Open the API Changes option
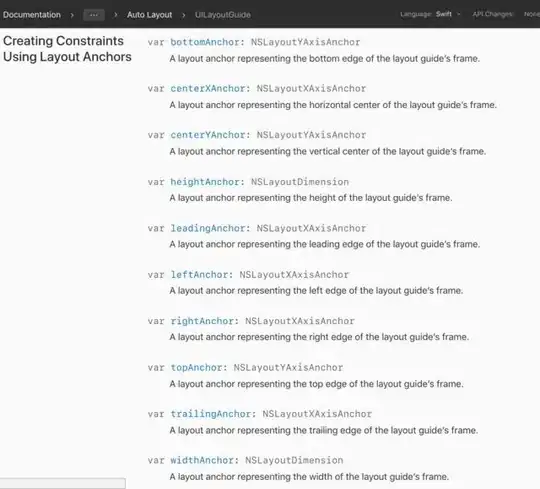 [x=492, y=14]
